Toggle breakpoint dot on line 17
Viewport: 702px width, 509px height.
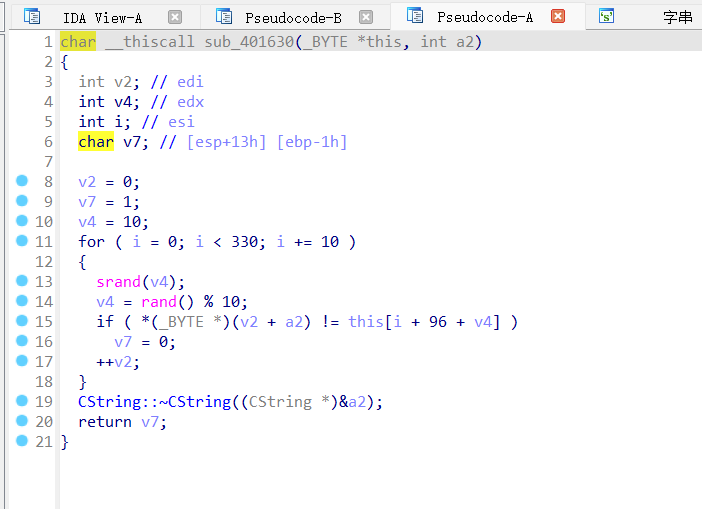[x=22, y=360]
